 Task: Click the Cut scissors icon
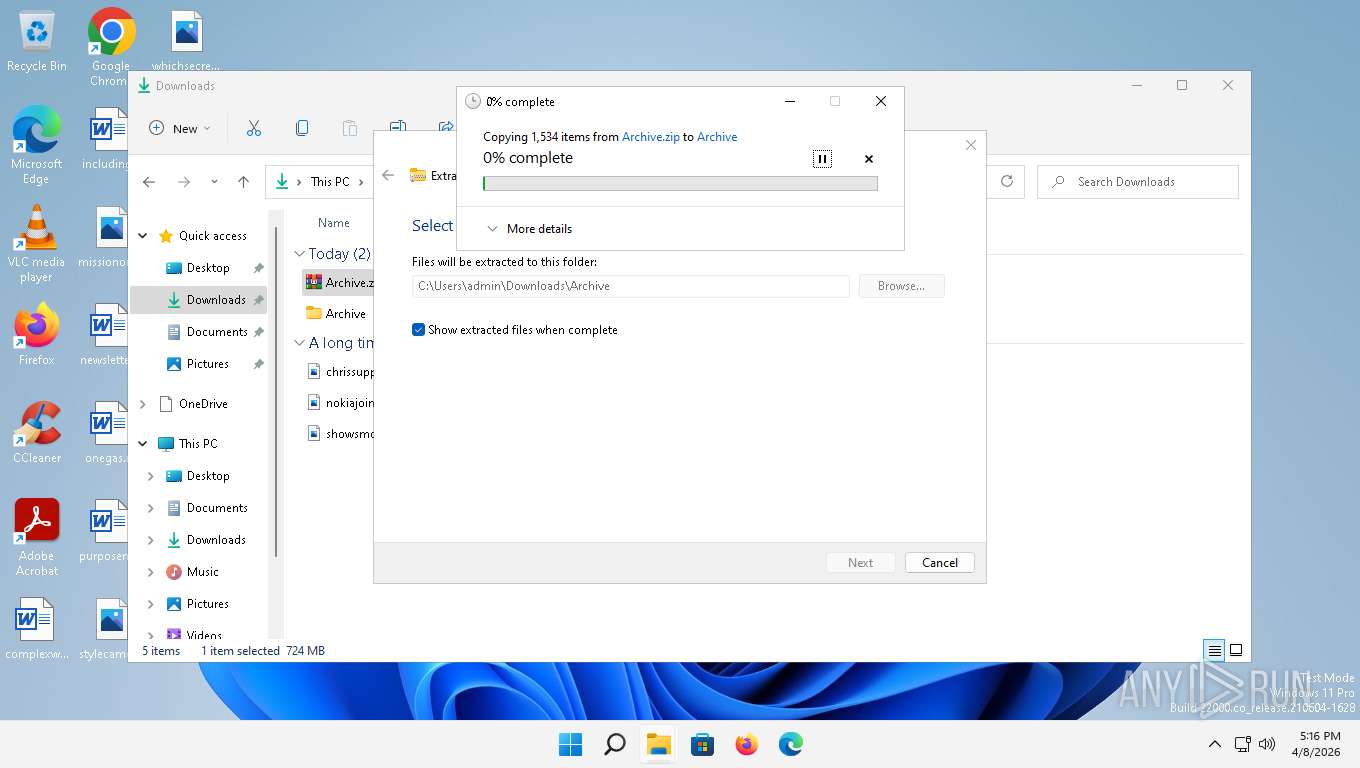click(254, 128)
